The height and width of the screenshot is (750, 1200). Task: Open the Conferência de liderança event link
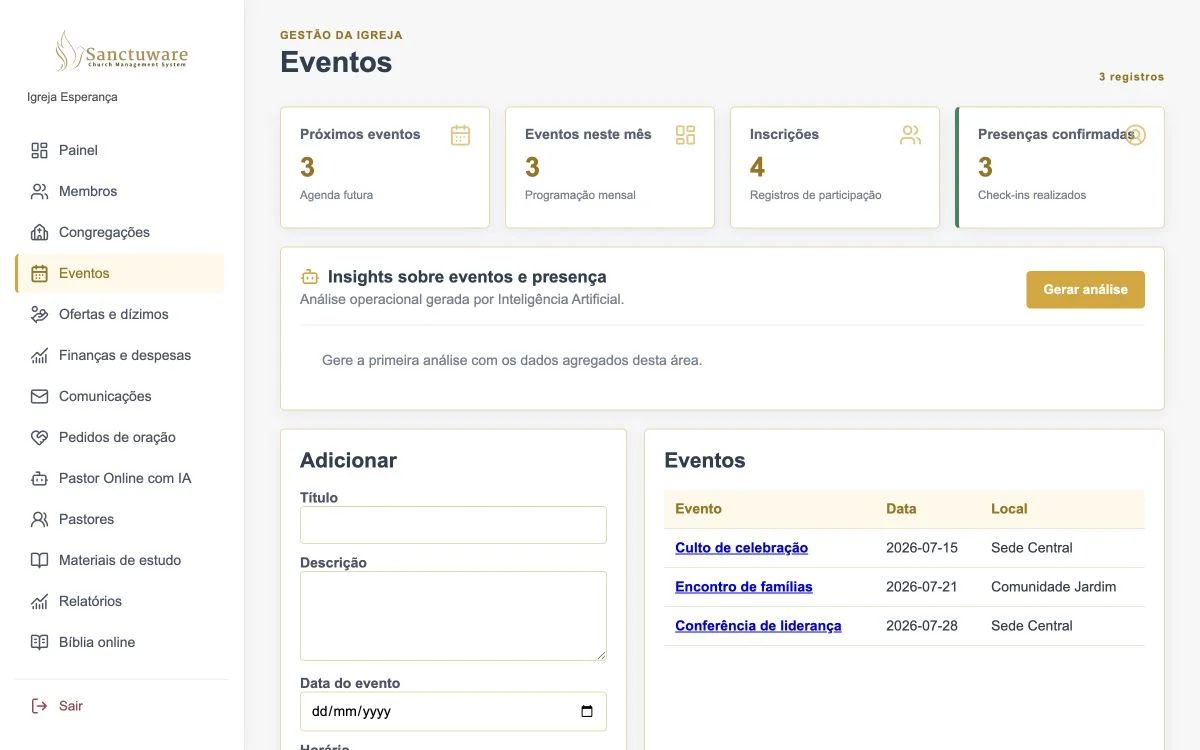pyautogui.click(x=758, y=626)
